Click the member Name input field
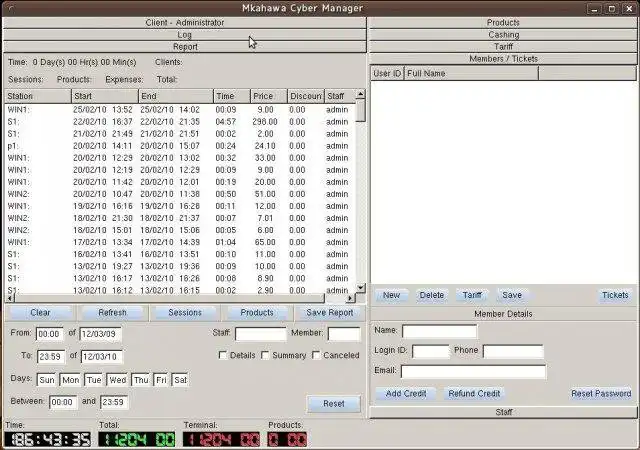The width and height of the screenshot is (640, 450). pos(440,331)
